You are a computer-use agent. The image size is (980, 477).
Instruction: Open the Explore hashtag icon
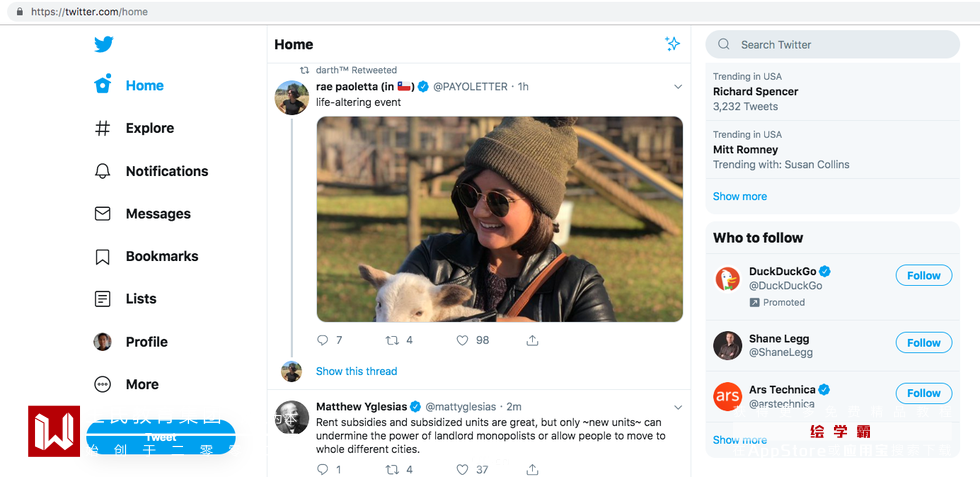click(103, 128)
